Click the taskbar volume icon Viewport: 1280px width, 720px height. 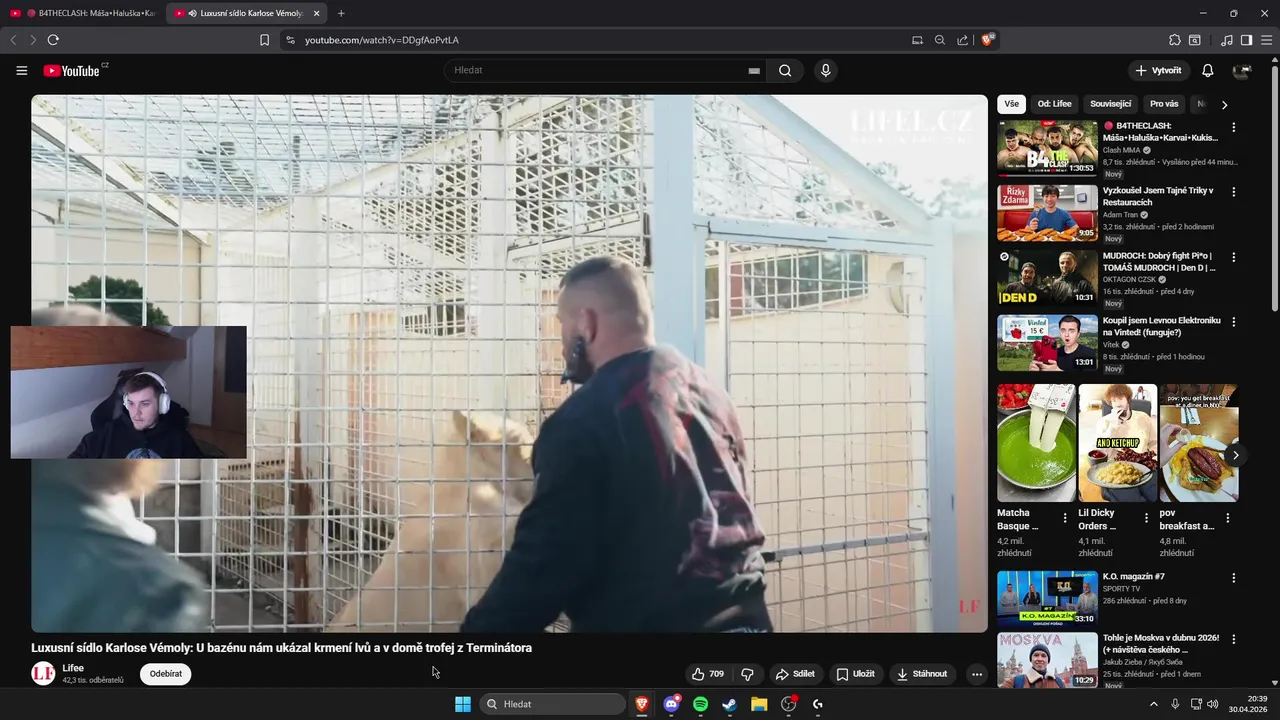1213,704
